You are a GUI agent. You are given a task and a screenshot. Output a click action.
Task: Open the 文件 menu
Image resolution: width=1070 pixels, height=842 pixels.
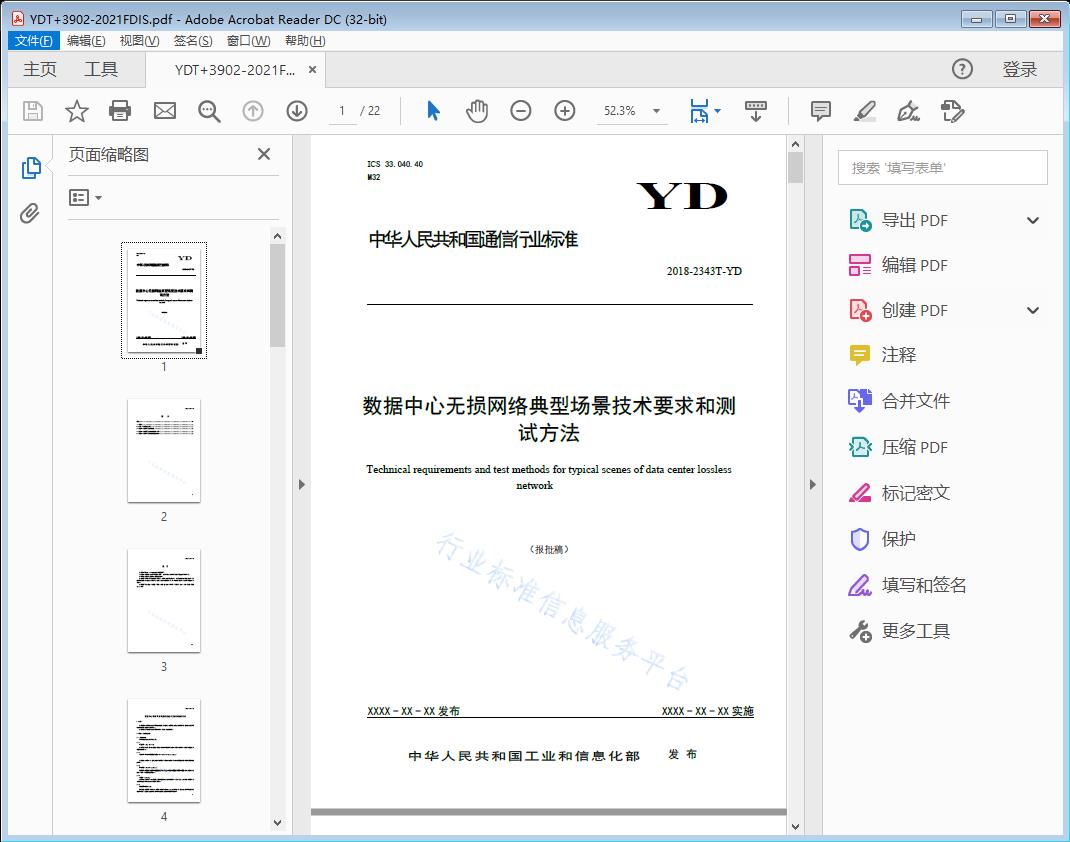33,40
